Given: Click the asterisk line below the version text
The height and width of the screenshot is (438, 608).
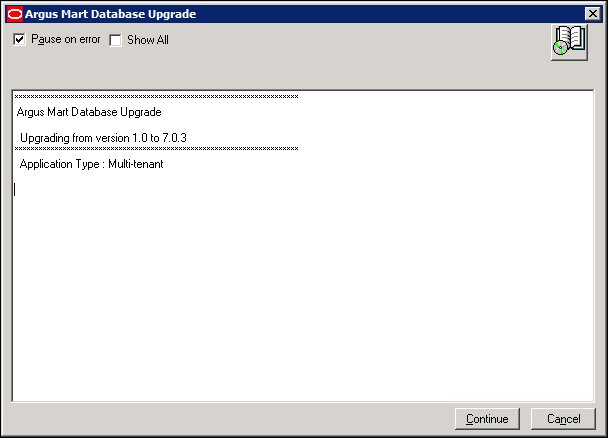Looking at the screenshot, I should tap(156, 148).
